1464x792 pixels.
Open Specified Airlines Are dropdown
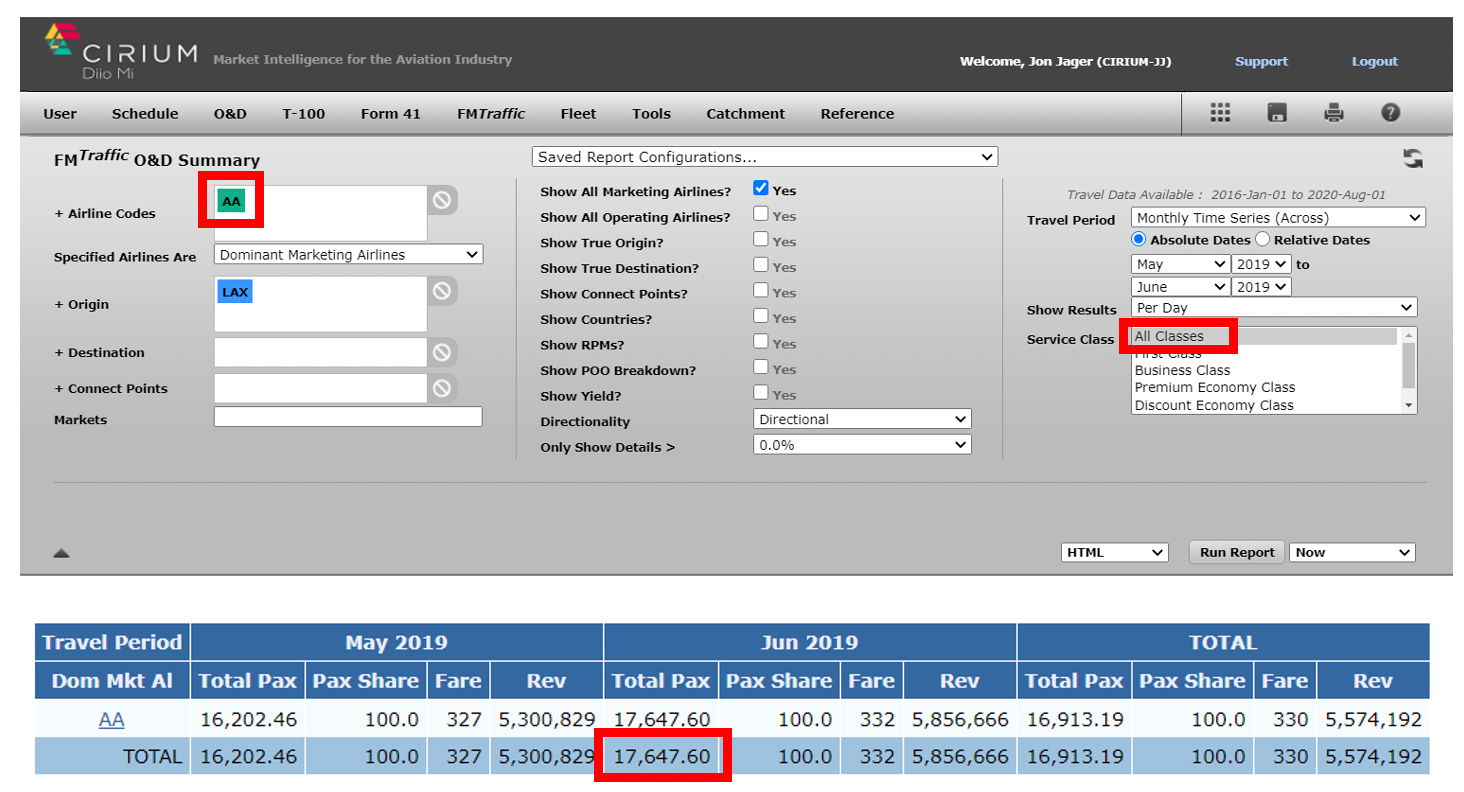348,255
